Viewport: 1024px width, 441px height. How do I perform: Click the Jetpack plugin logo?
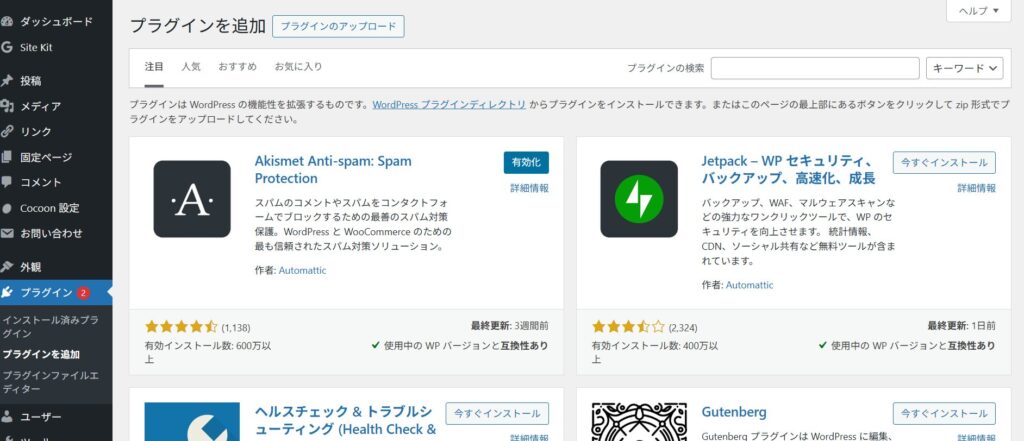tap(639, 199)
